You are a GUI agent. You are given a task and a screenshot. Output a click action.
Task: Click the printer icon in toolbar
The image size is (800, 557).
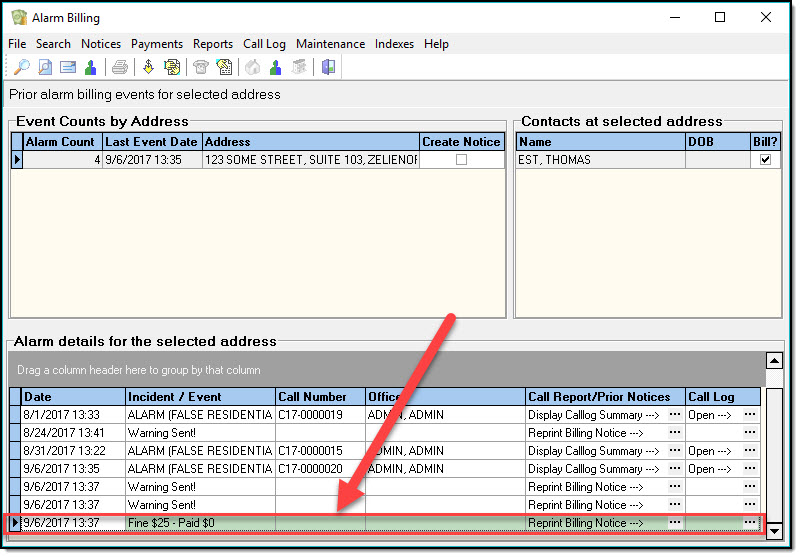[x=120, y=67]
